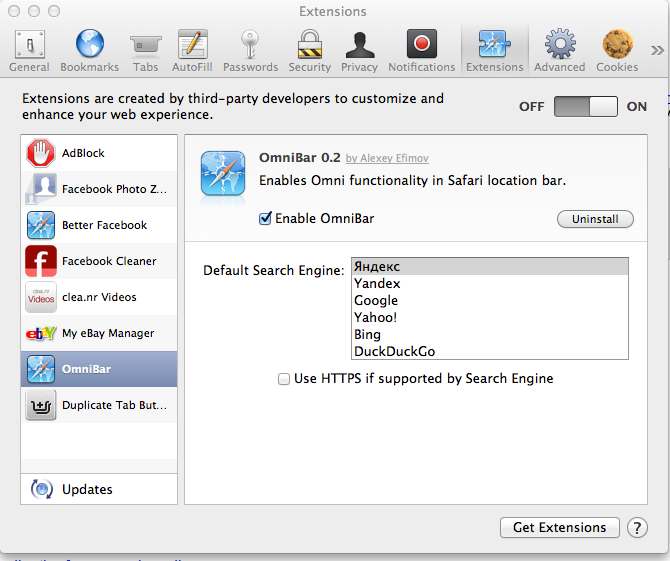Toggle the Extensions OFF/ON switch
This screenshot has width=670, height=561.
coord(585,106)
